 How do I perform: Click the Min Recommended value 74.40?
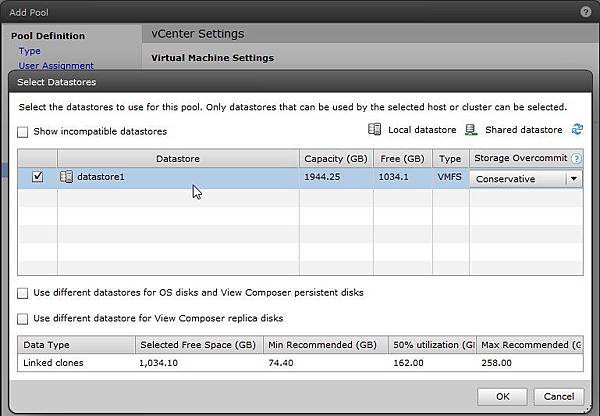click(x=281, y=363)
